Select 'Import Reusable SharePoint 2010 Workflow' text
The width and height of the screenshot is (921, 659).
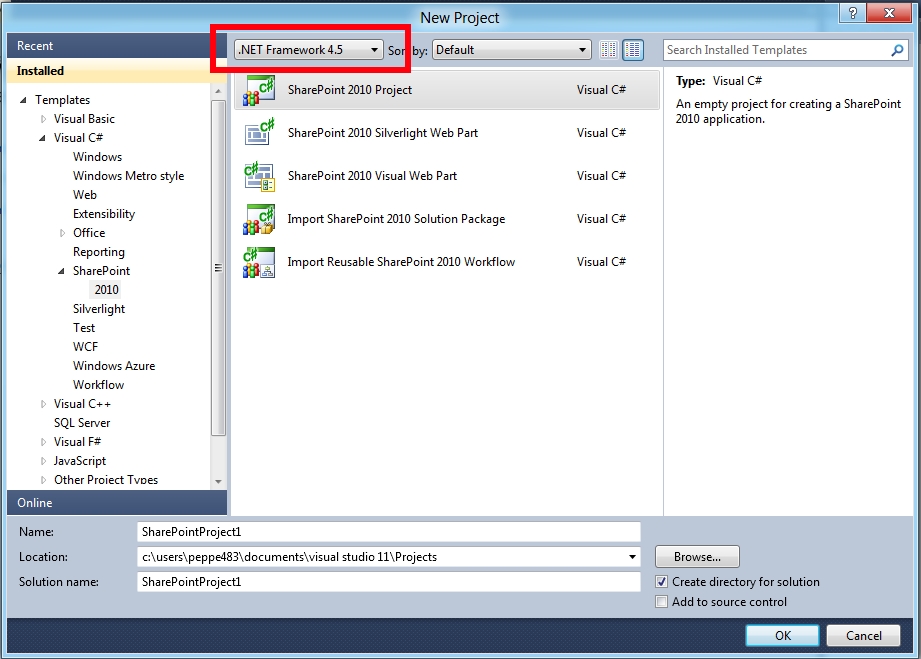[401, 262]
